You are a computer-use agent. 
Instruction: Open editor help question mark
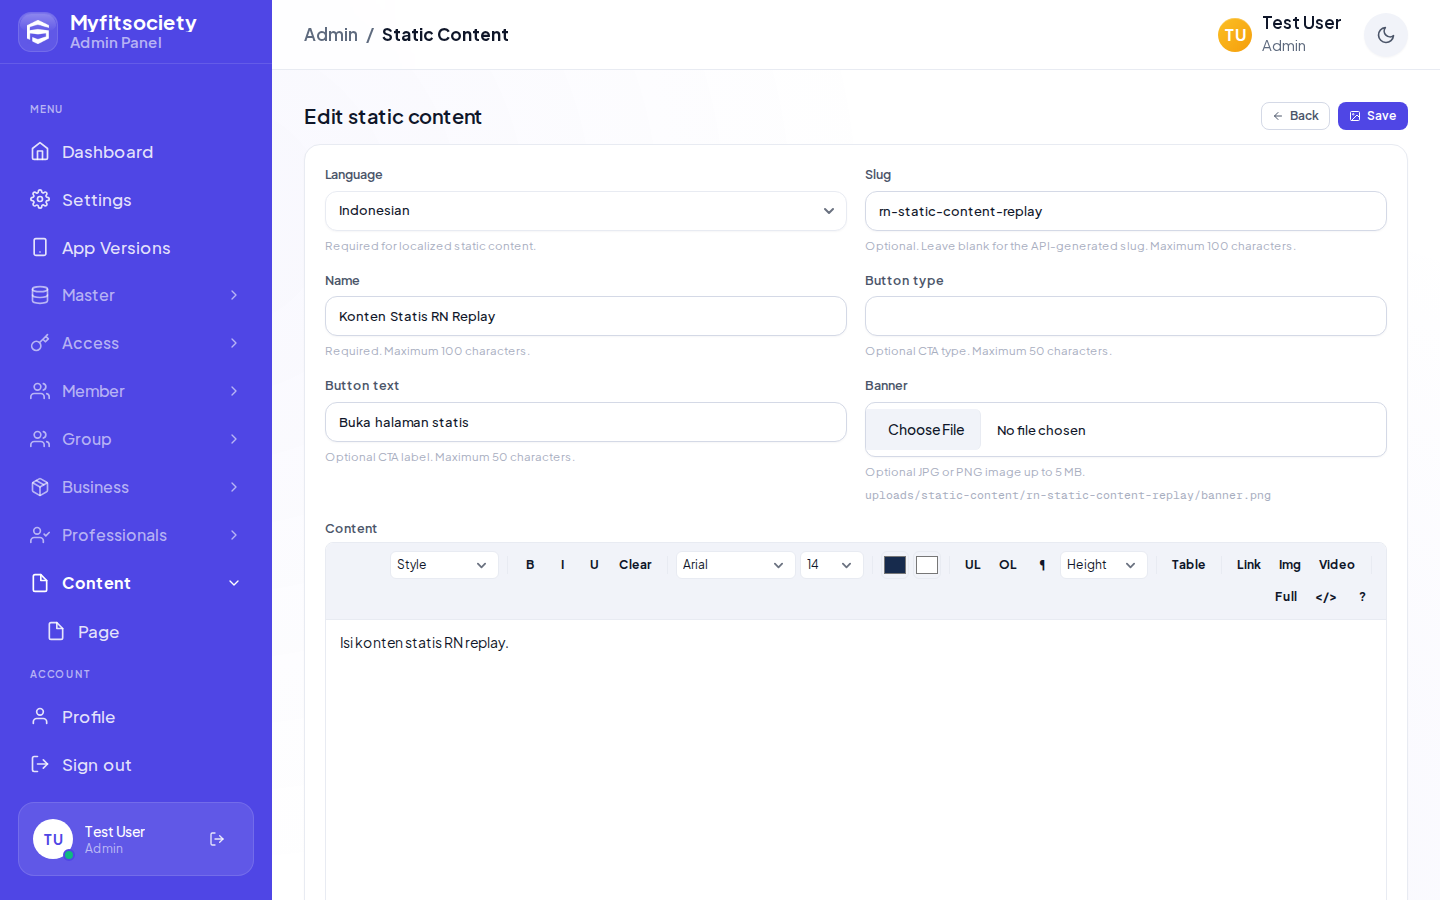pos(1362,597)
